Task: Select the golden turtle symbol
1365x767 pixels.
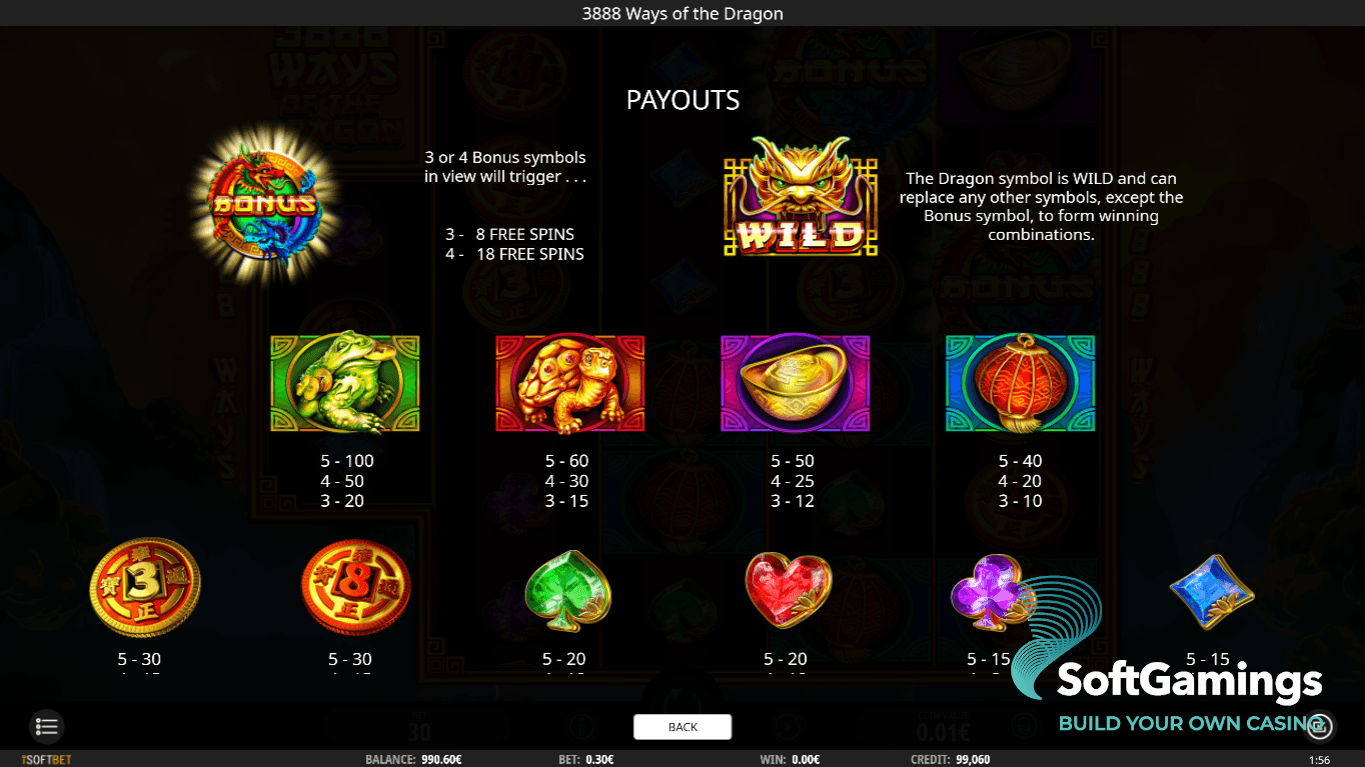Action: pos(570,383)
